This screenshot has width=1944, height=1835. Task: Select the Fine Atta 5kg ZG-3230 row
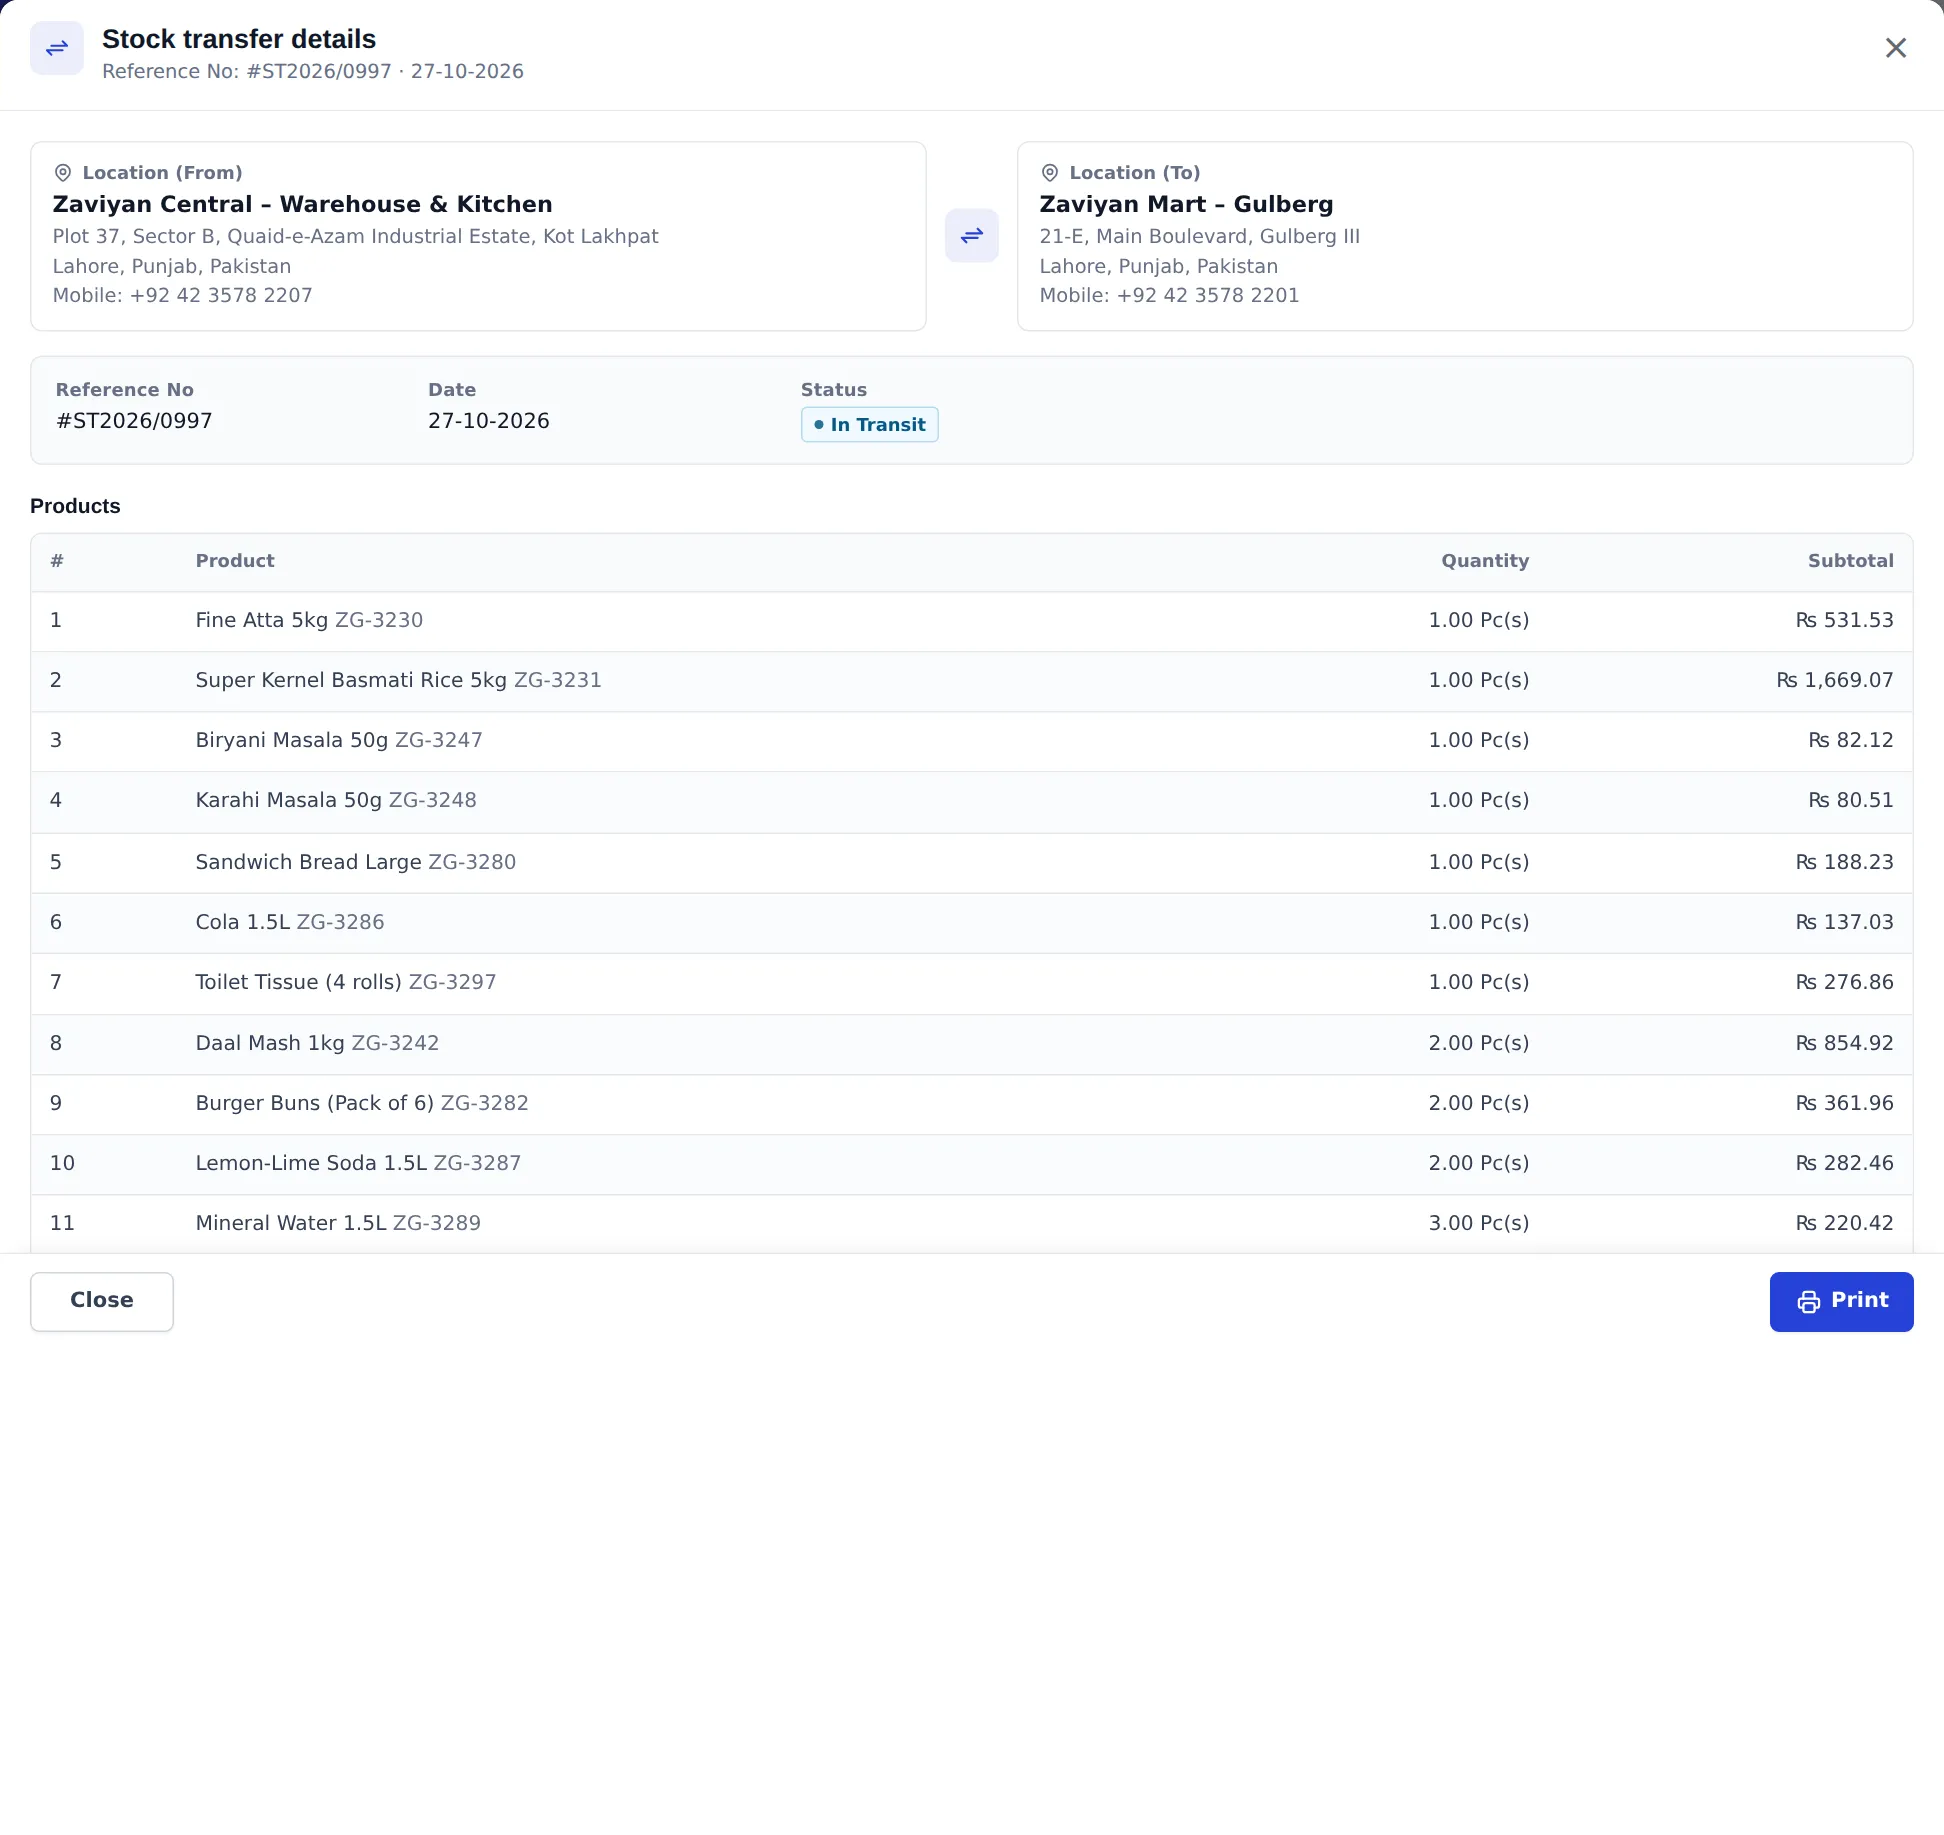pyautogui.click(x=972, y=621)
